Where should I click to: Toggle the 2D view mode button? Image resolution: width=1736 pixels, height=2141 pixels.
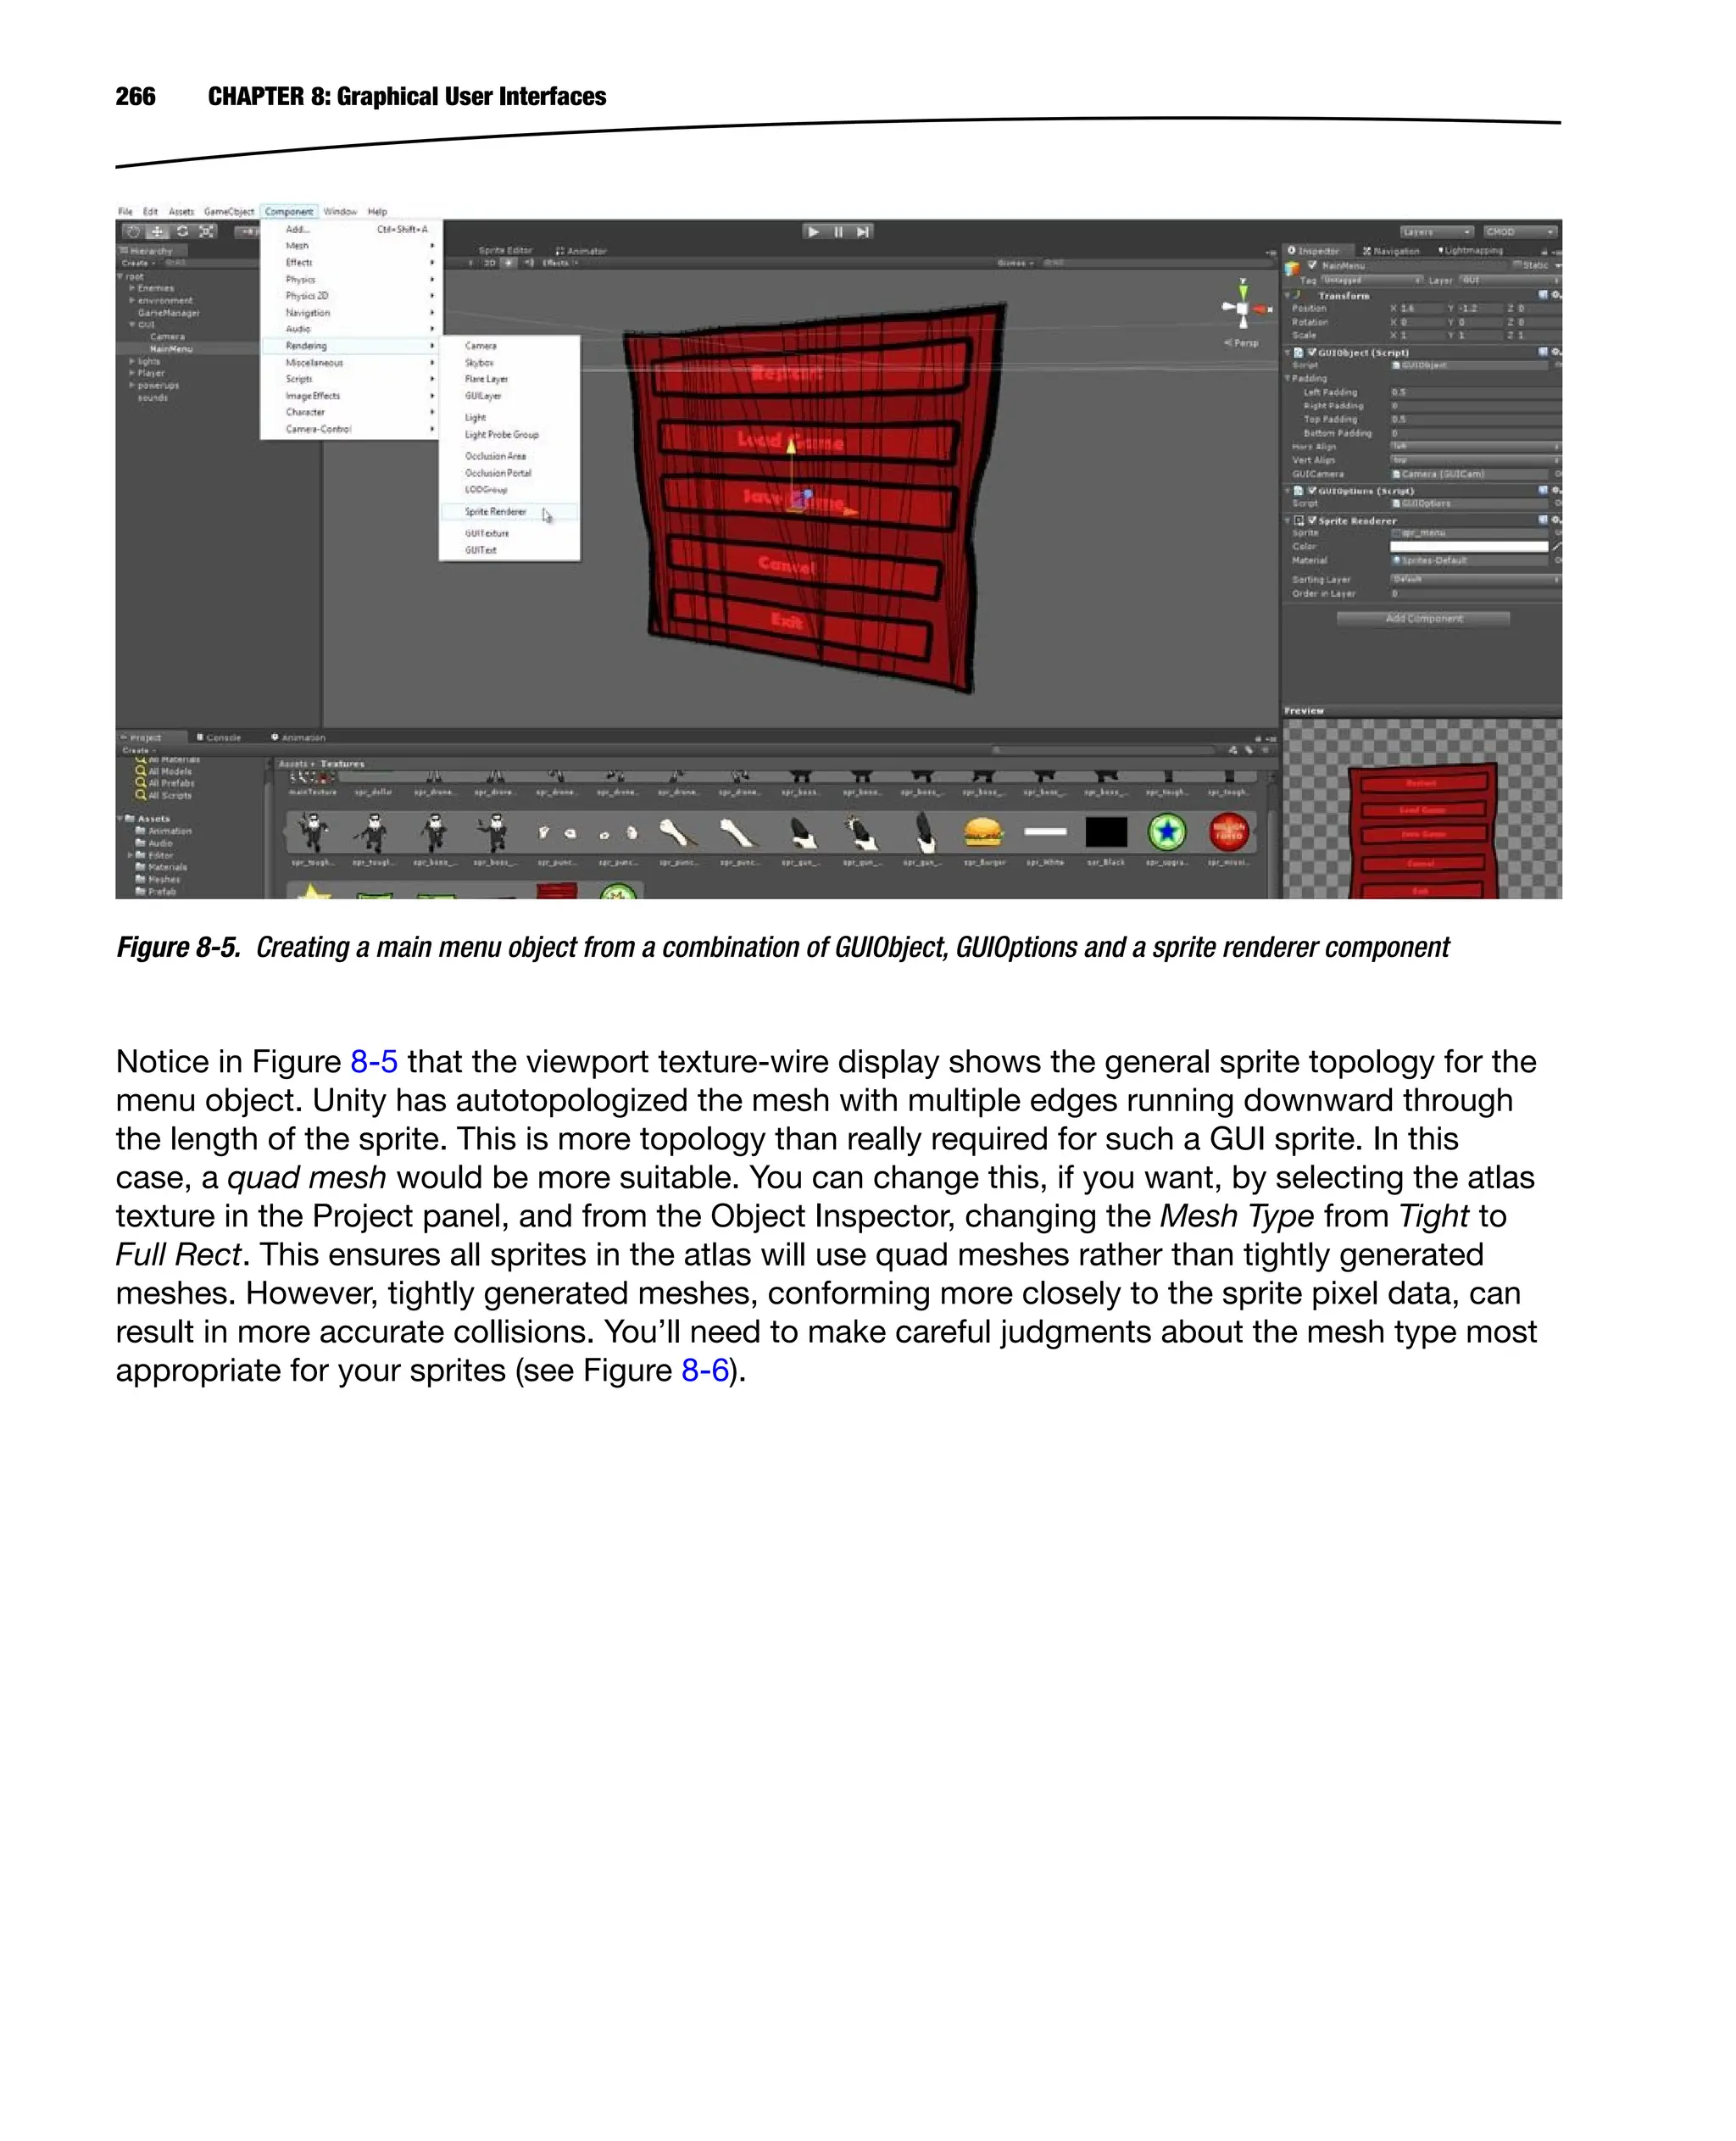point(490,263)
